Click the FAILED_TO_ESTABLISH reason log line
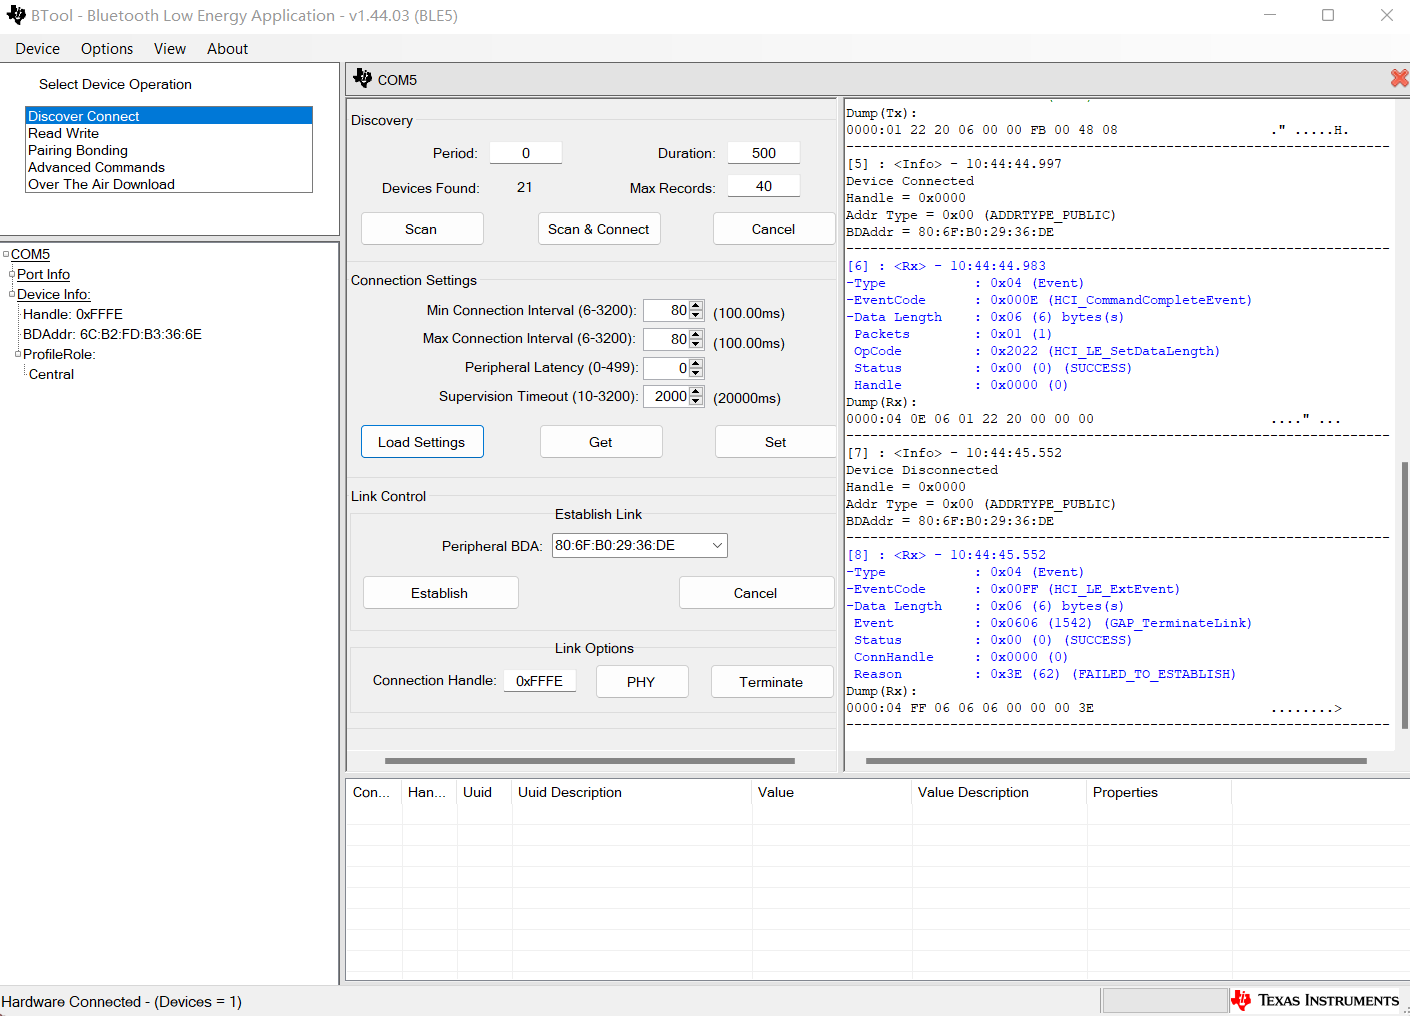This screenshot has width=1410, height=1016. pos(1045,674)
